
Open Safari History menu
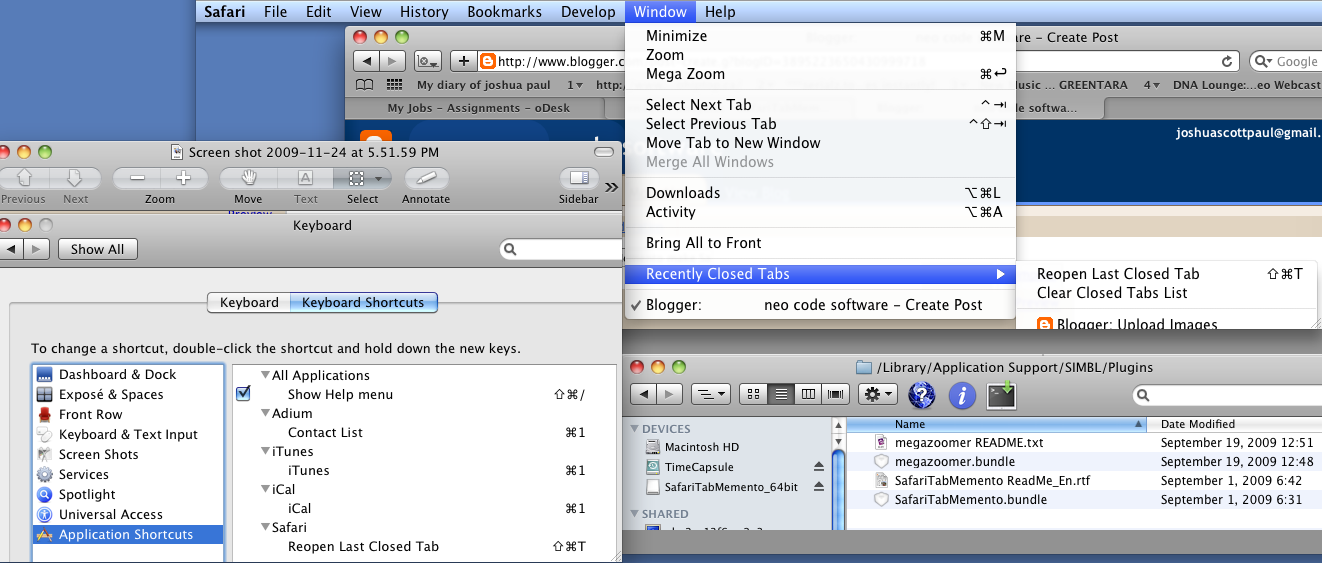click(x=424, y=12)
